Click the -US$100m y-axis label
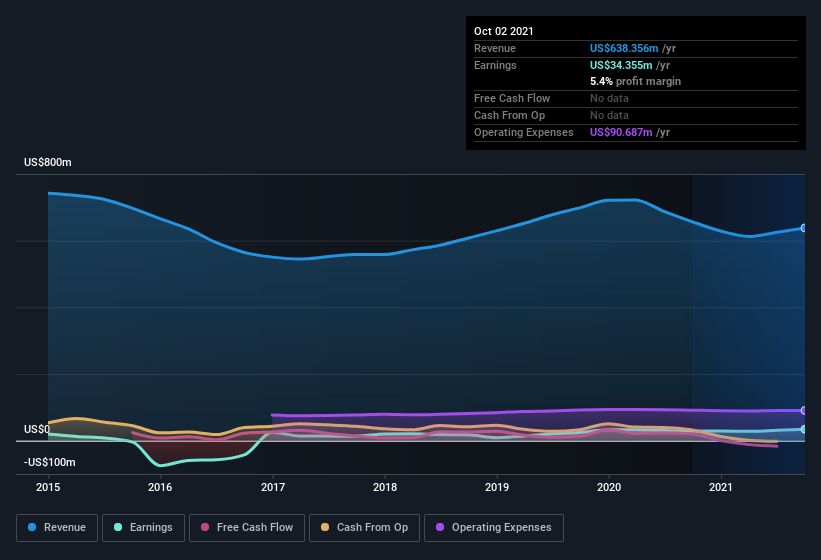This screenshot has width=821, height=560. 50,462
